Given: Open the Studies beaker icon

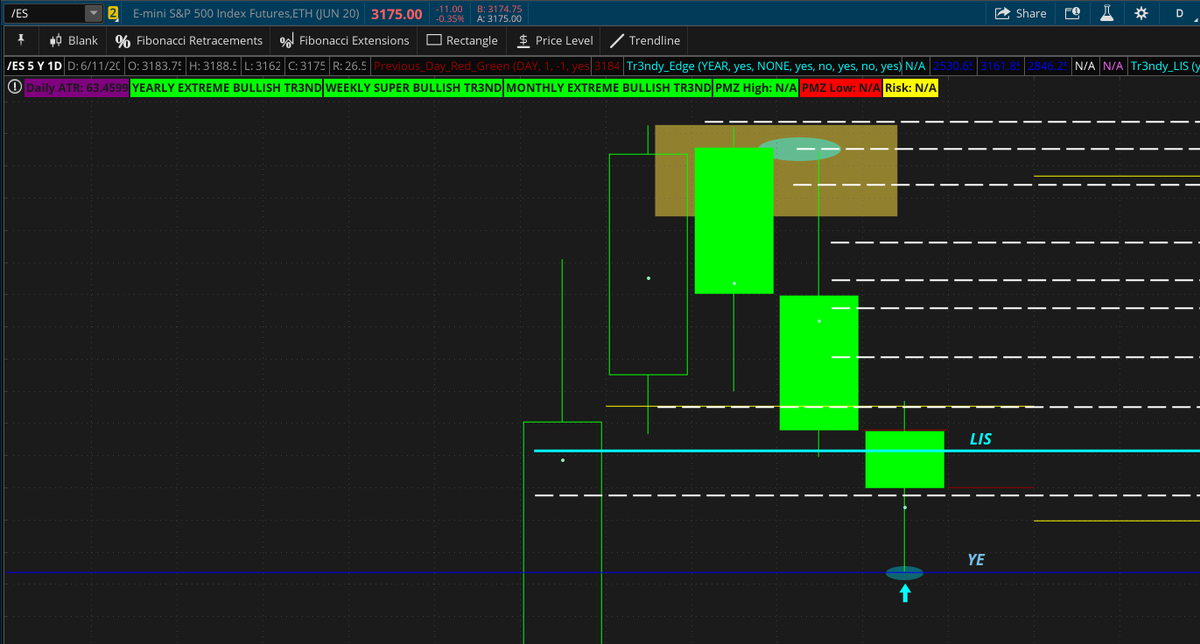Looking at the screenshot, I should (1106, 13).
